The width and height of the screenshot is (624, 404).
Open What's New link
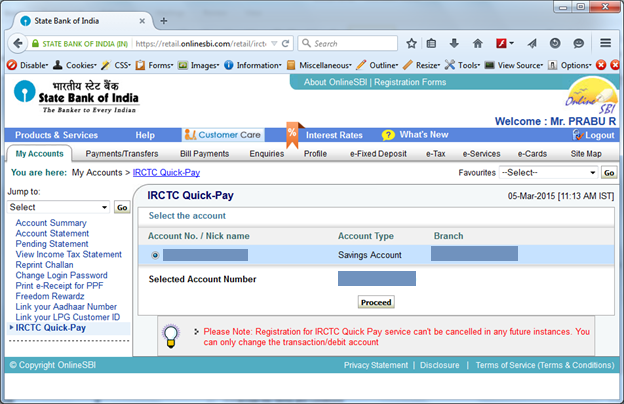tap(424, 135)
